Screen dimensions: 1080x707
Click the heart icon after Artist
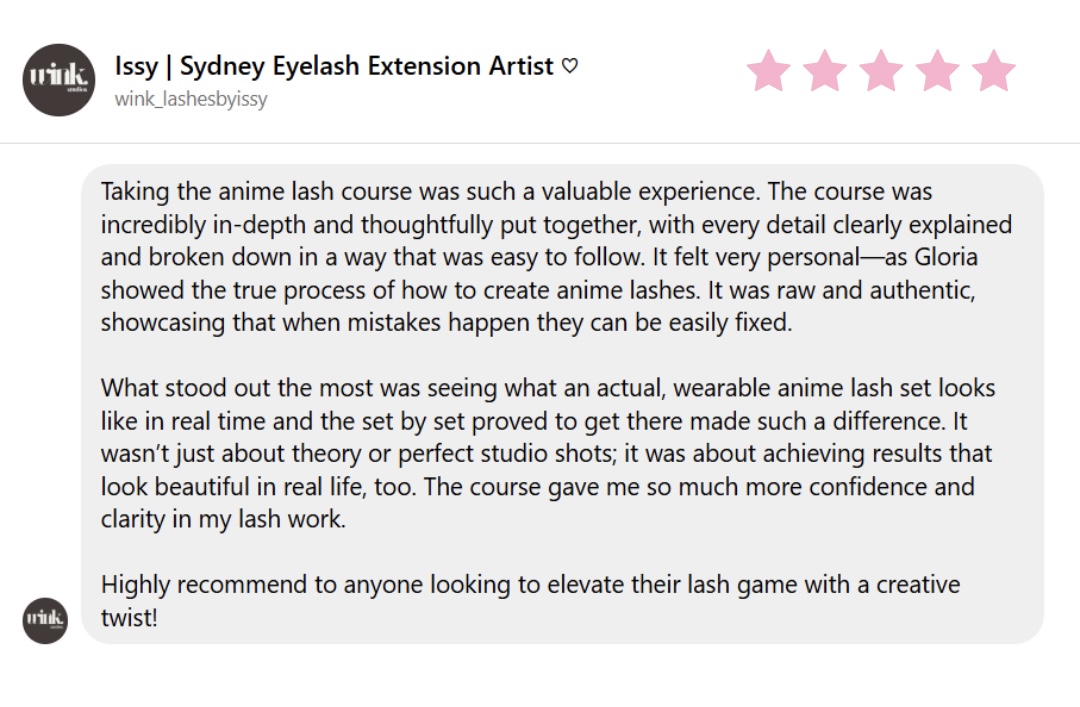point(569,67)
